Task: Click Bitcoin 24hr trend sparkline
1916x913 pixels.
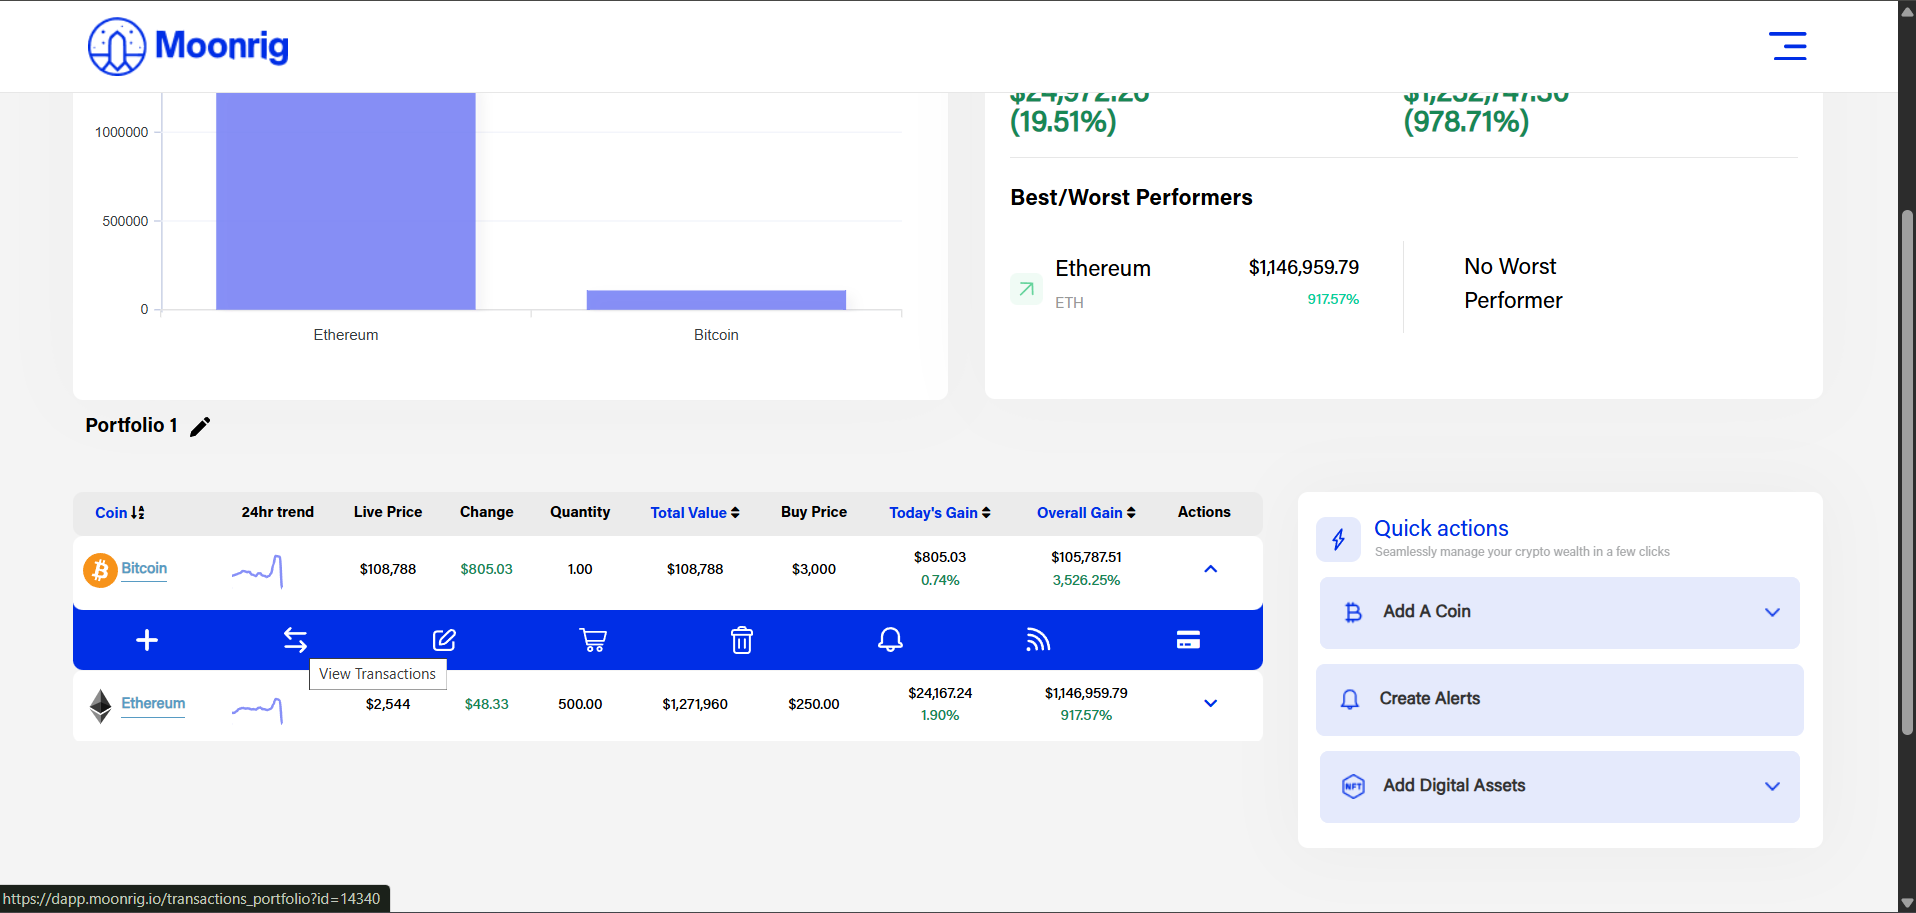Action: [258, 571]
